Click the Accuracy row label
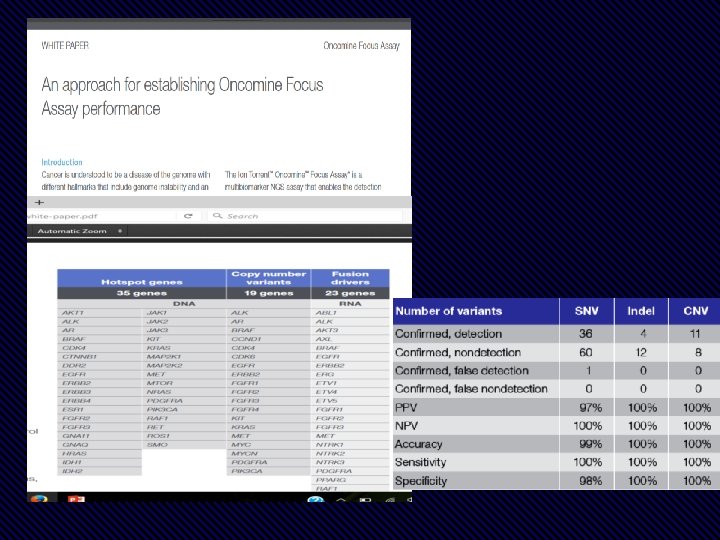The height and width of the screenshot is (540, 720). (x=418, y=444)
